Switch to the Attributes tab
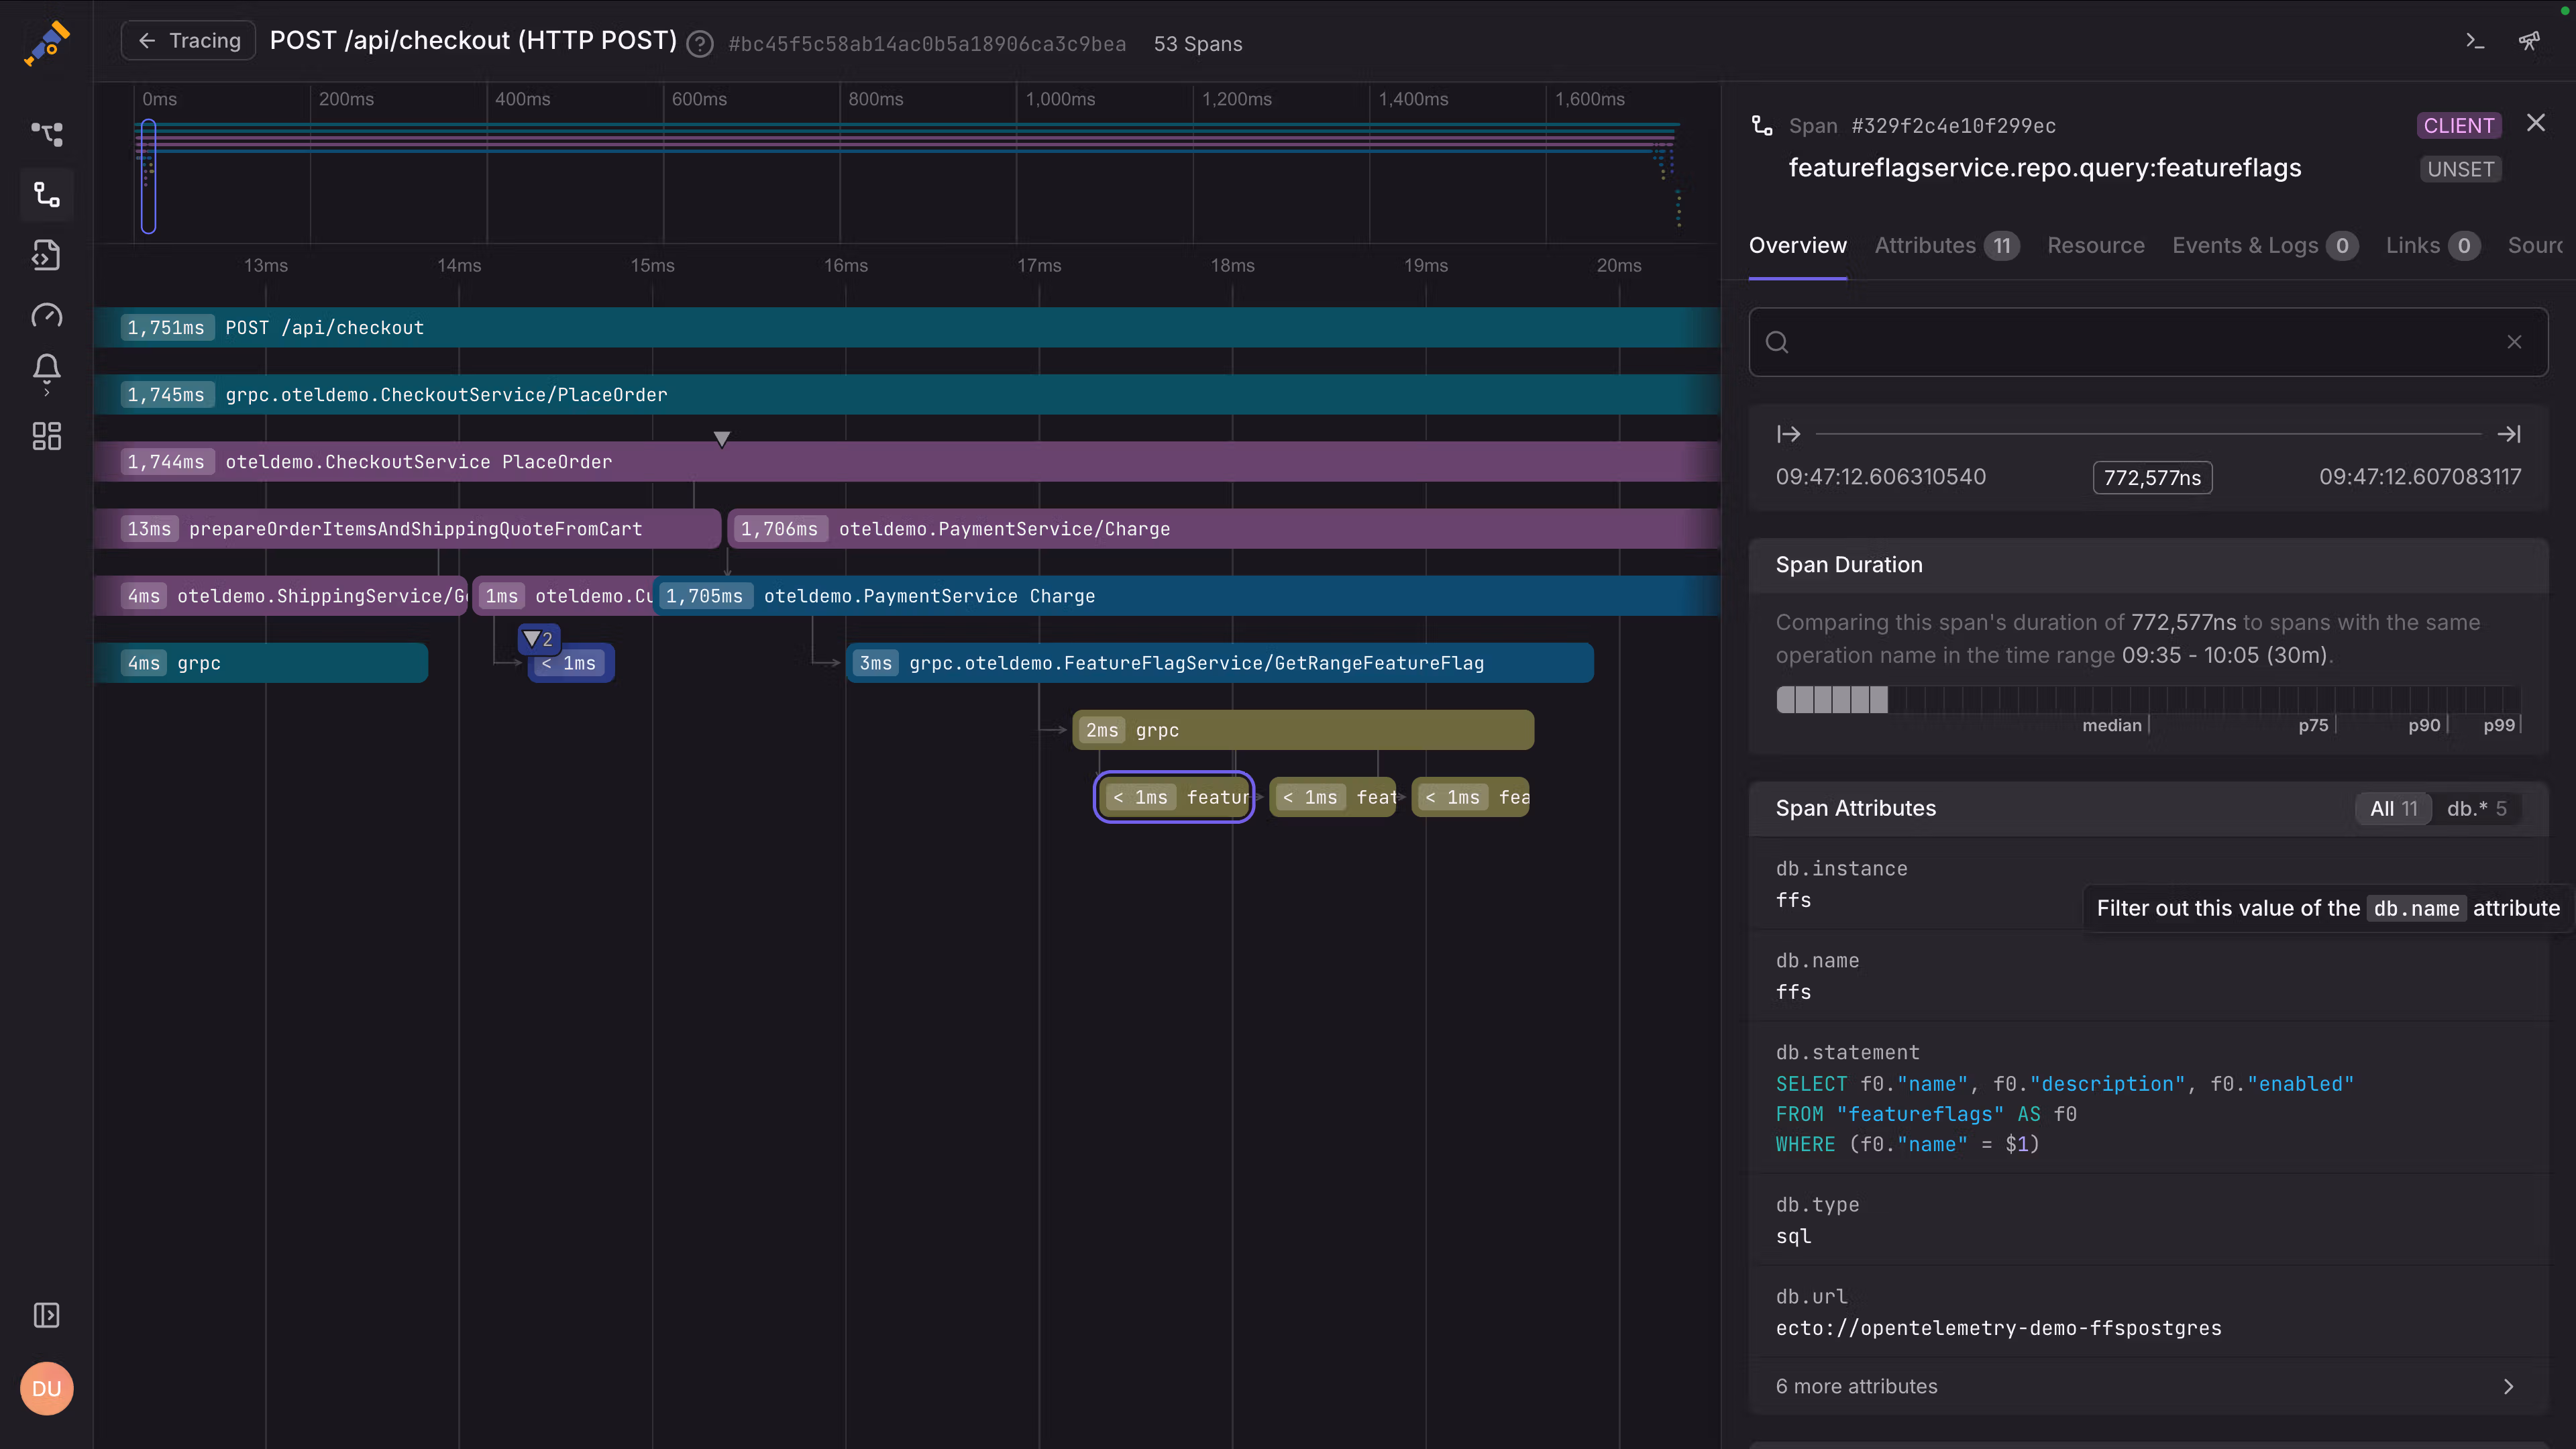 coord(1945,245)
